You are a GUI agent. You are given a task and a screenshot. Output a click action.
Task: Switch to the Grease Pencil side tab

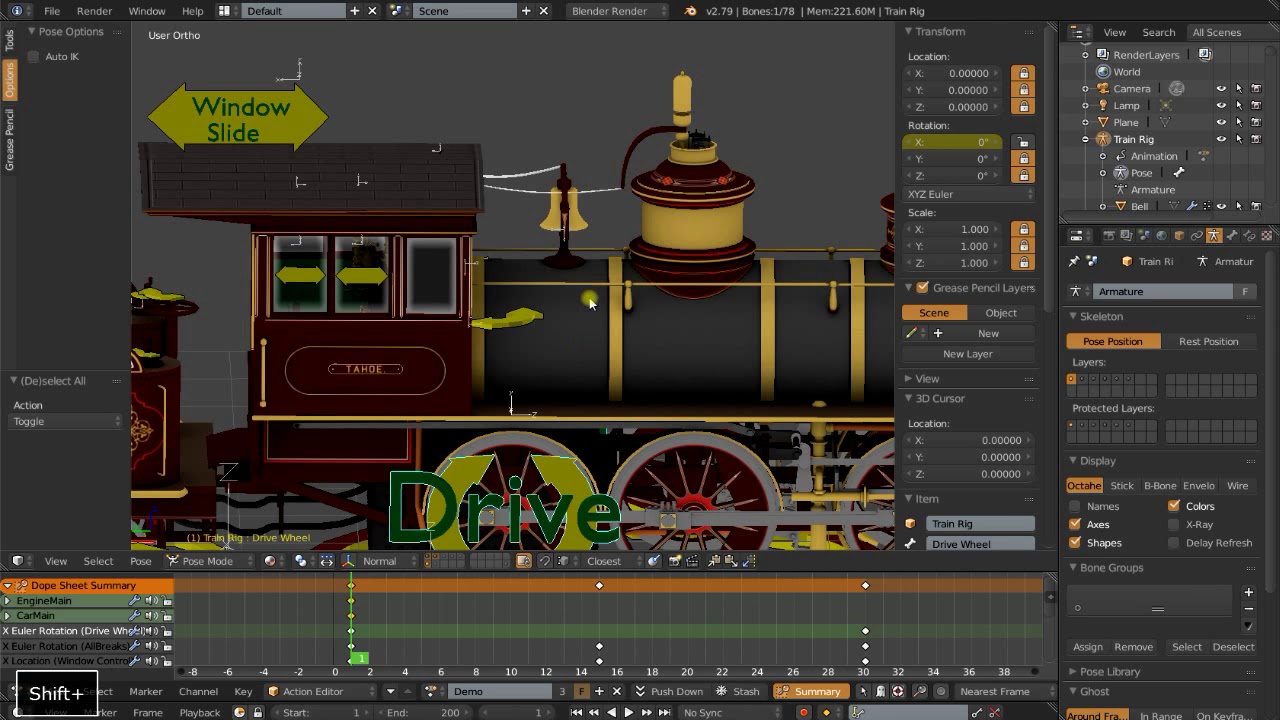pos(9,140)
